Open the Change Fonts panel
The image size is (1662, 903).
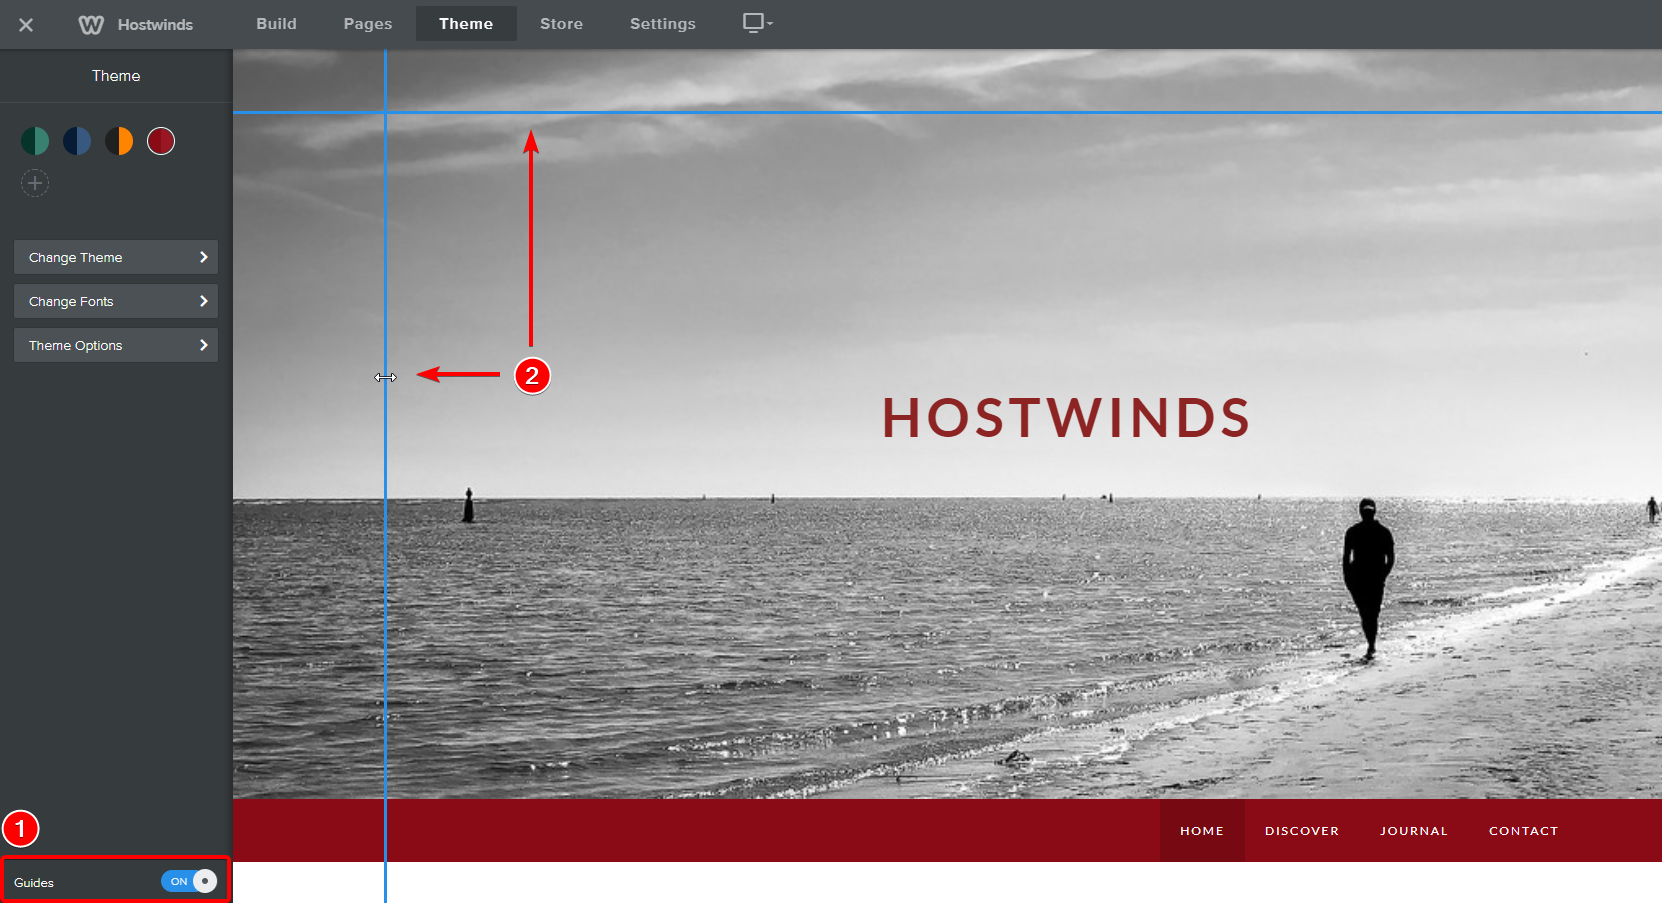[x=116, y=301]
